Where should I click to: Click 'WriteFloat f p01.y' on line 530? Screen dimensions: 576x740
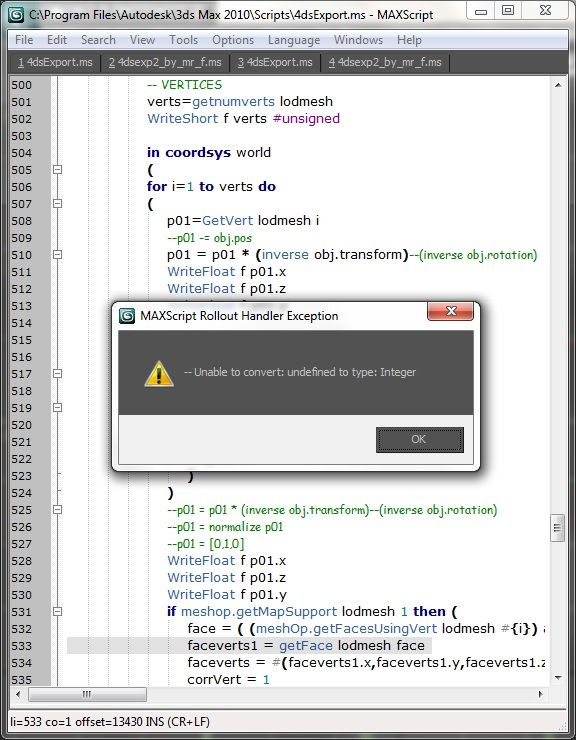tap(227, 595)
